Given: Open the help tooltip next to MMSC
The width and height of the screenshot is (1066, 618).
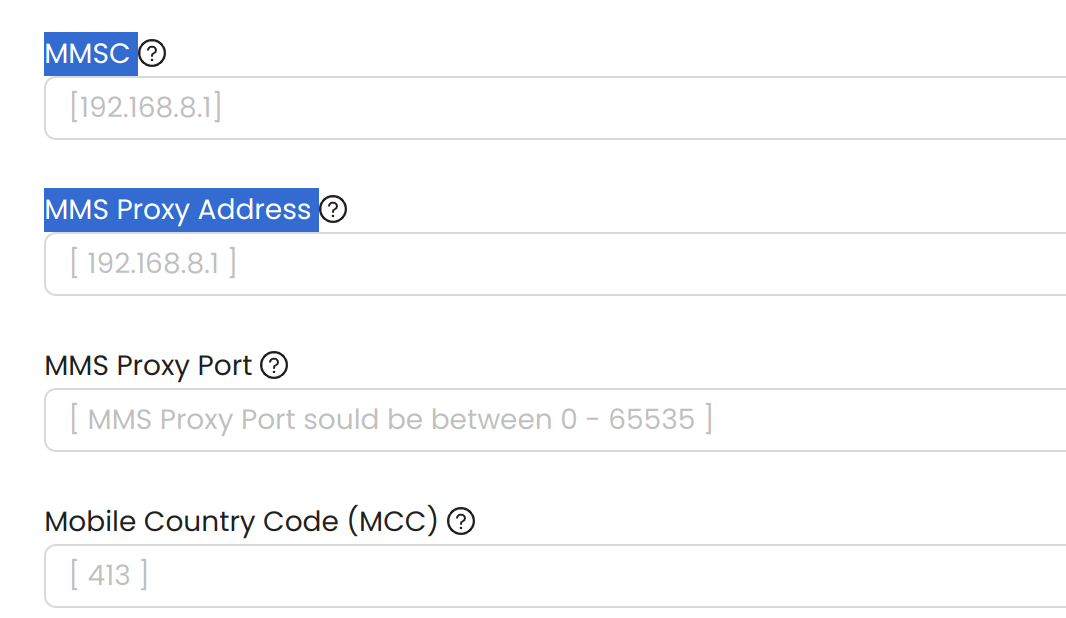Looking at the screenshot, I should [152, 53].
